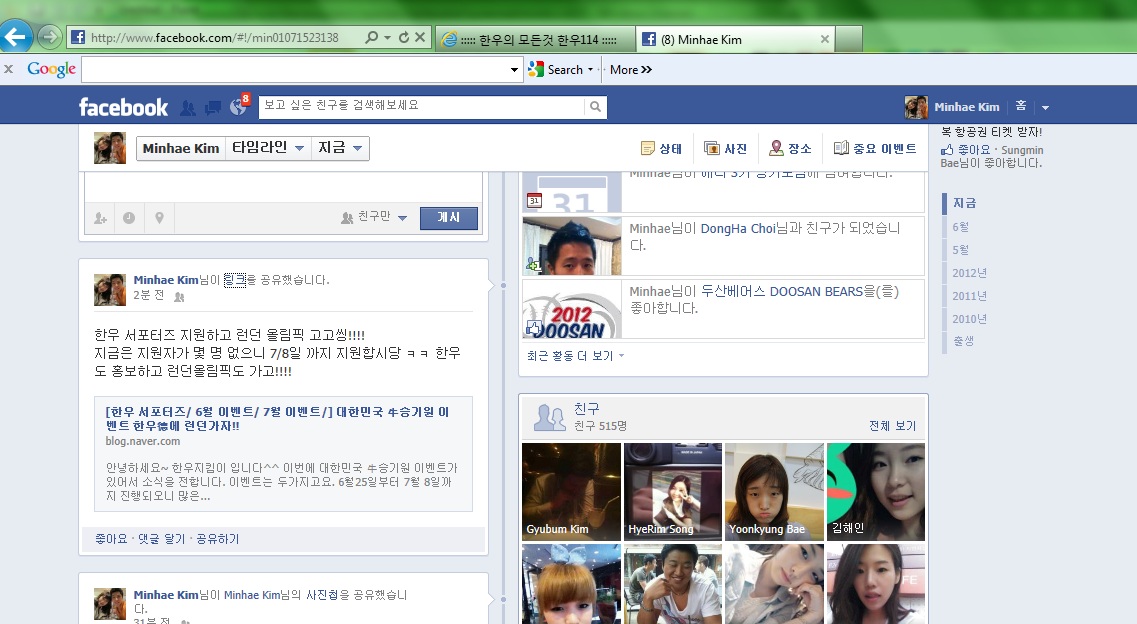
Task: Click composer clock date icon
Action: 129,217
